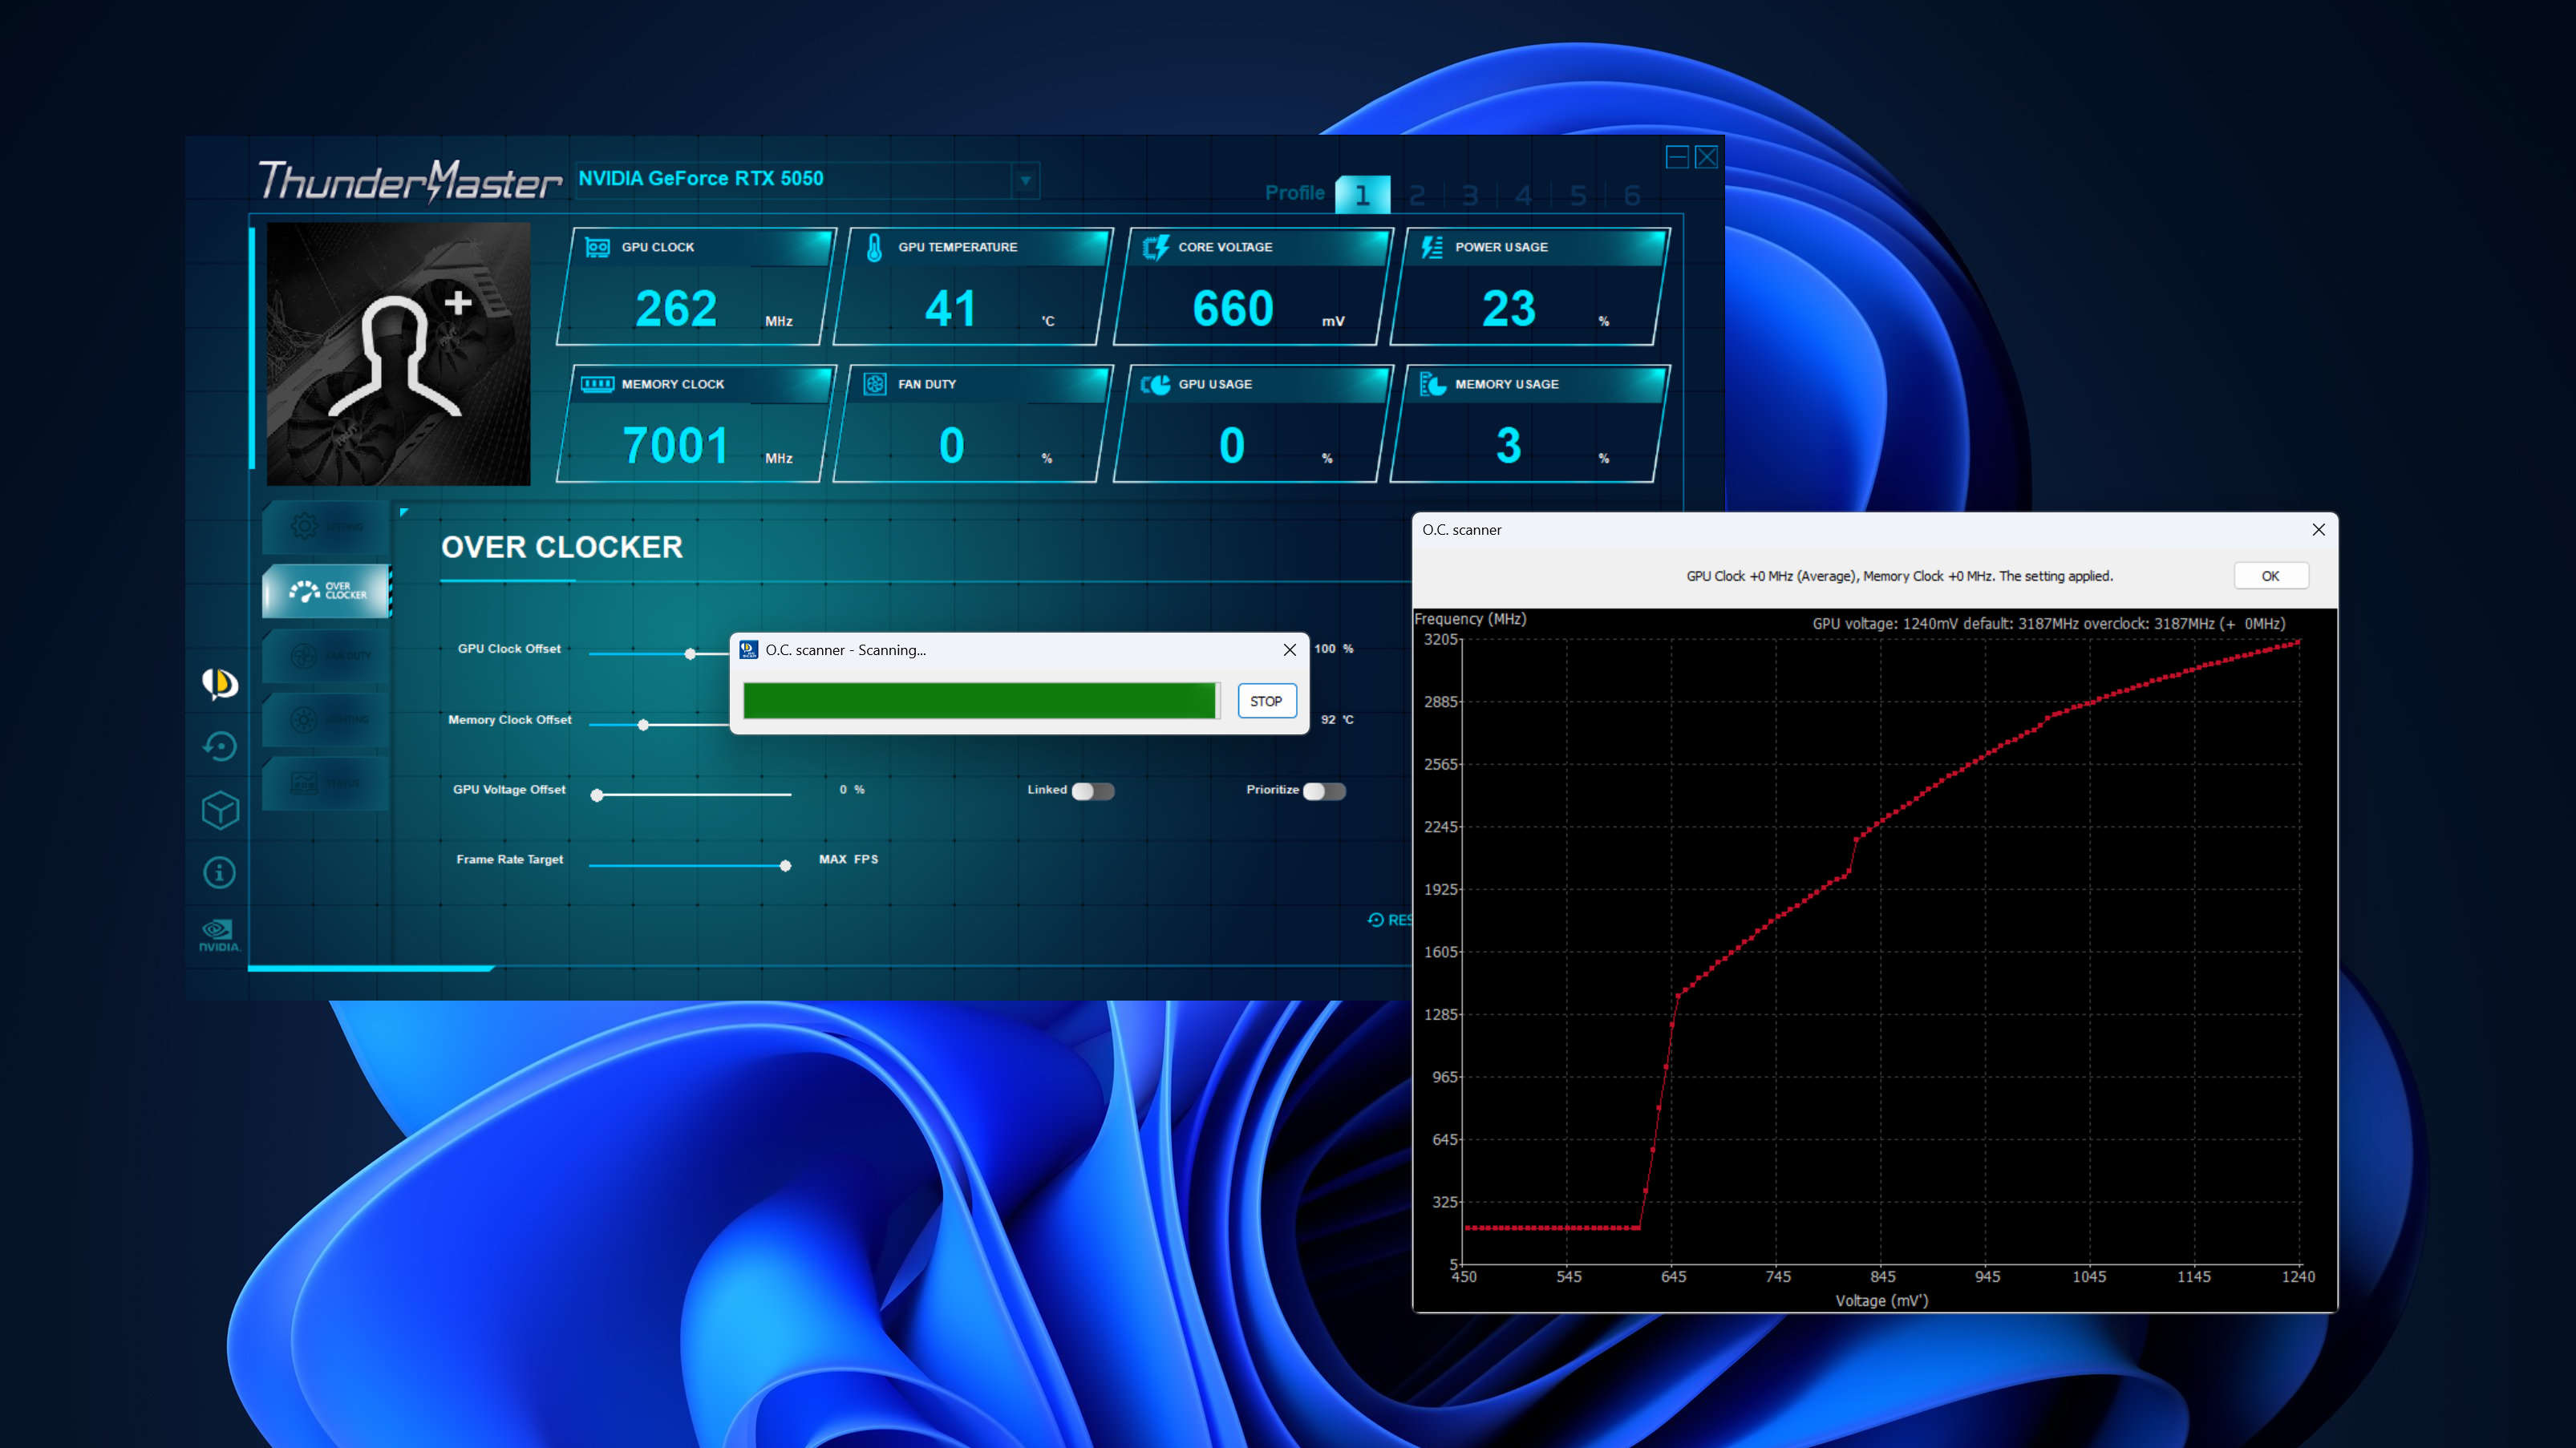Click the Memory Clock value 7001

[x=675, y=445]
